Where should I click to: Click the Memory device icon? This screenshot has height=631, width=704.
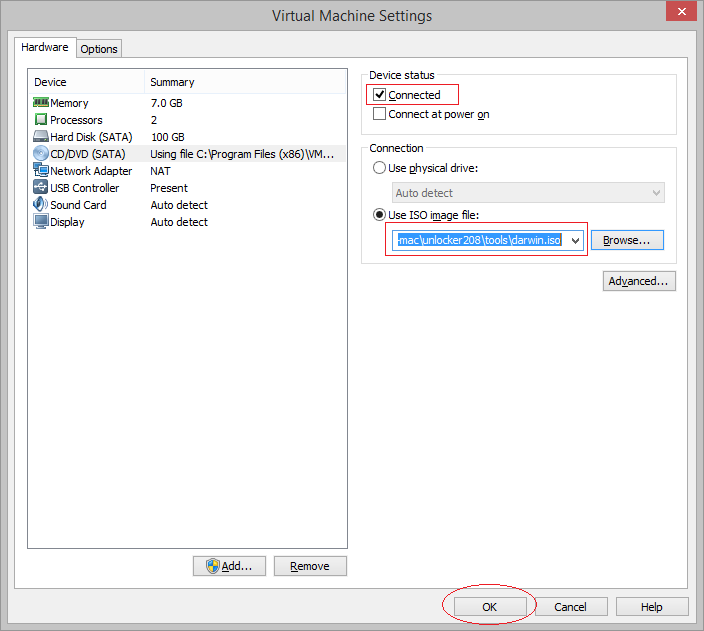point(40,103)
